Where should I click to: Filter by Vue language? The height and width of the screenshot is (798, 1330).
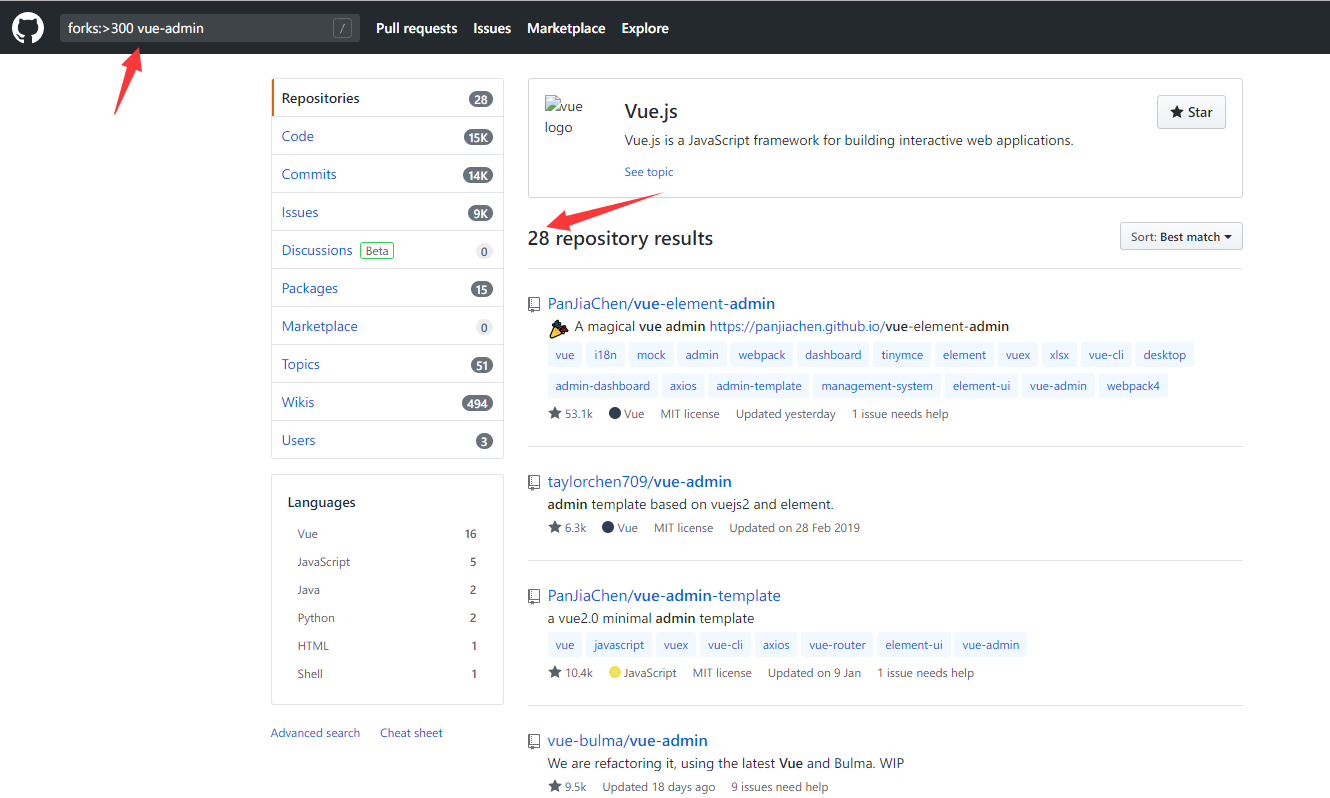[x=387, y=534]
